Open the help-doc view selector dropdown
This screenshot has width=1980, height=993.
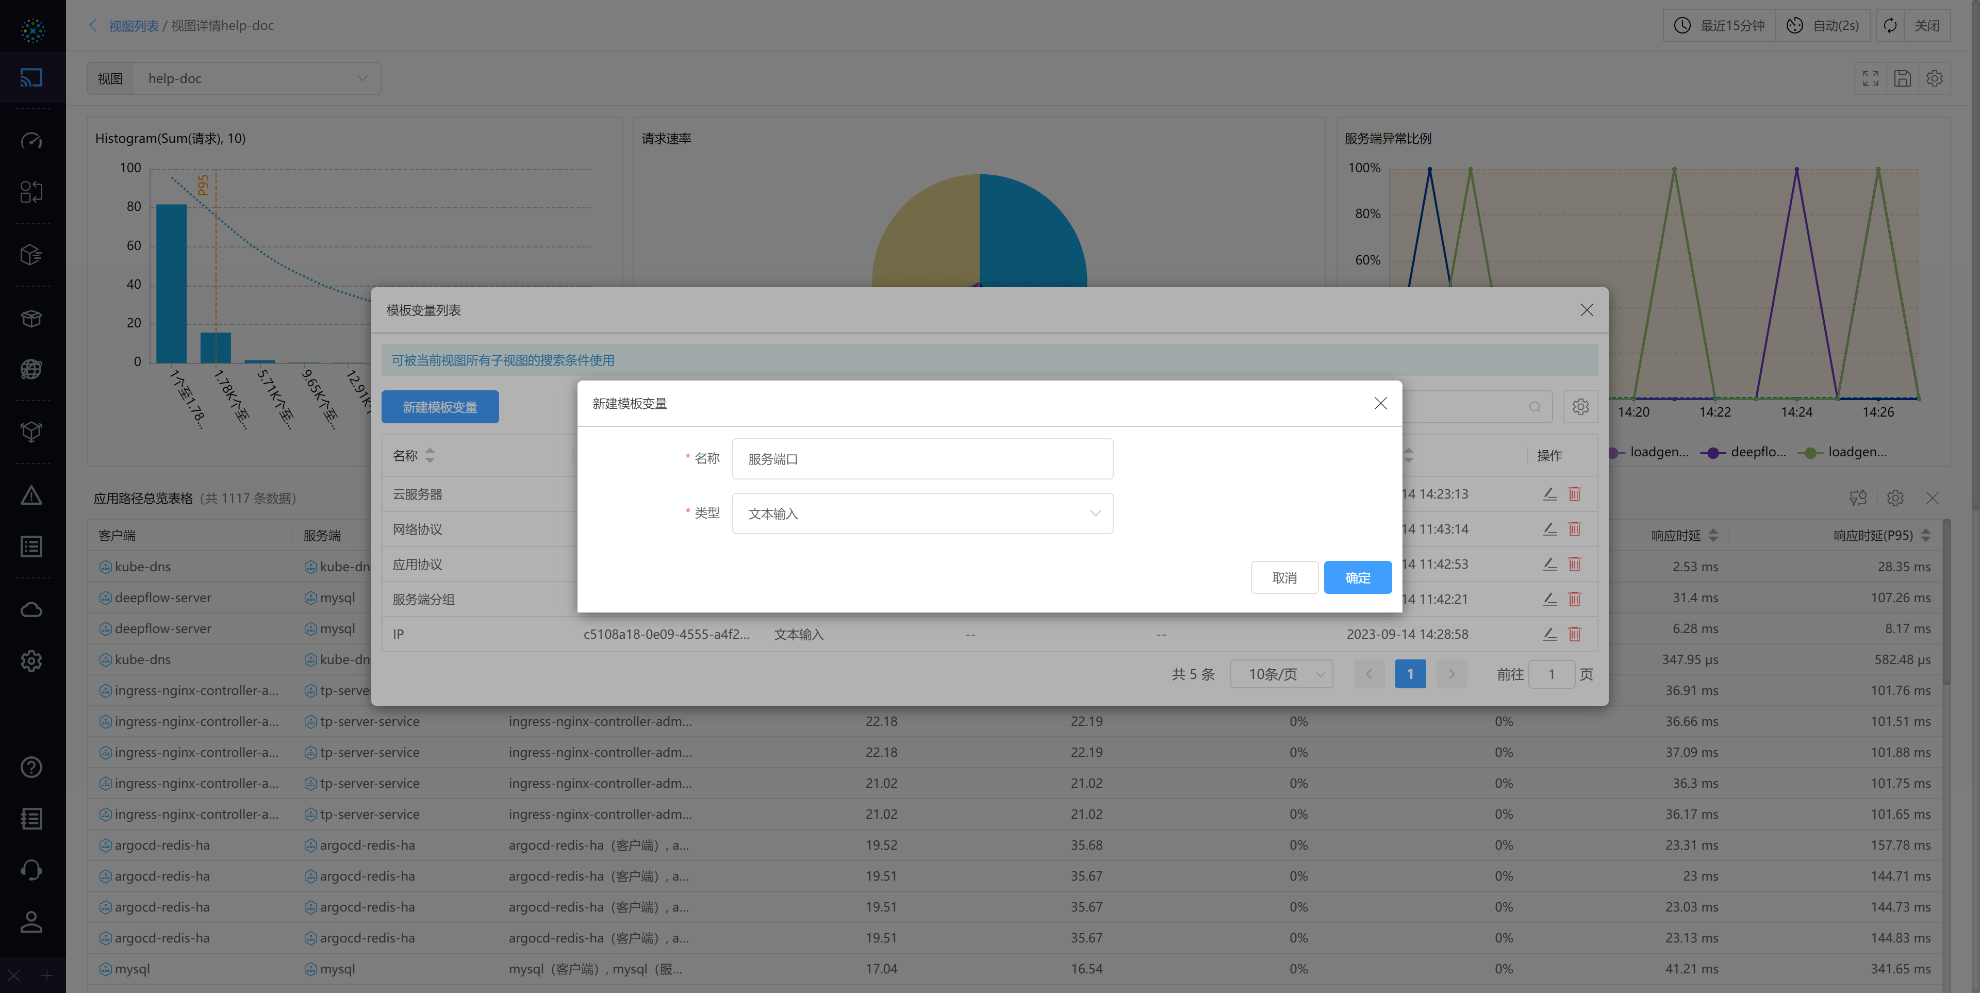256,79
